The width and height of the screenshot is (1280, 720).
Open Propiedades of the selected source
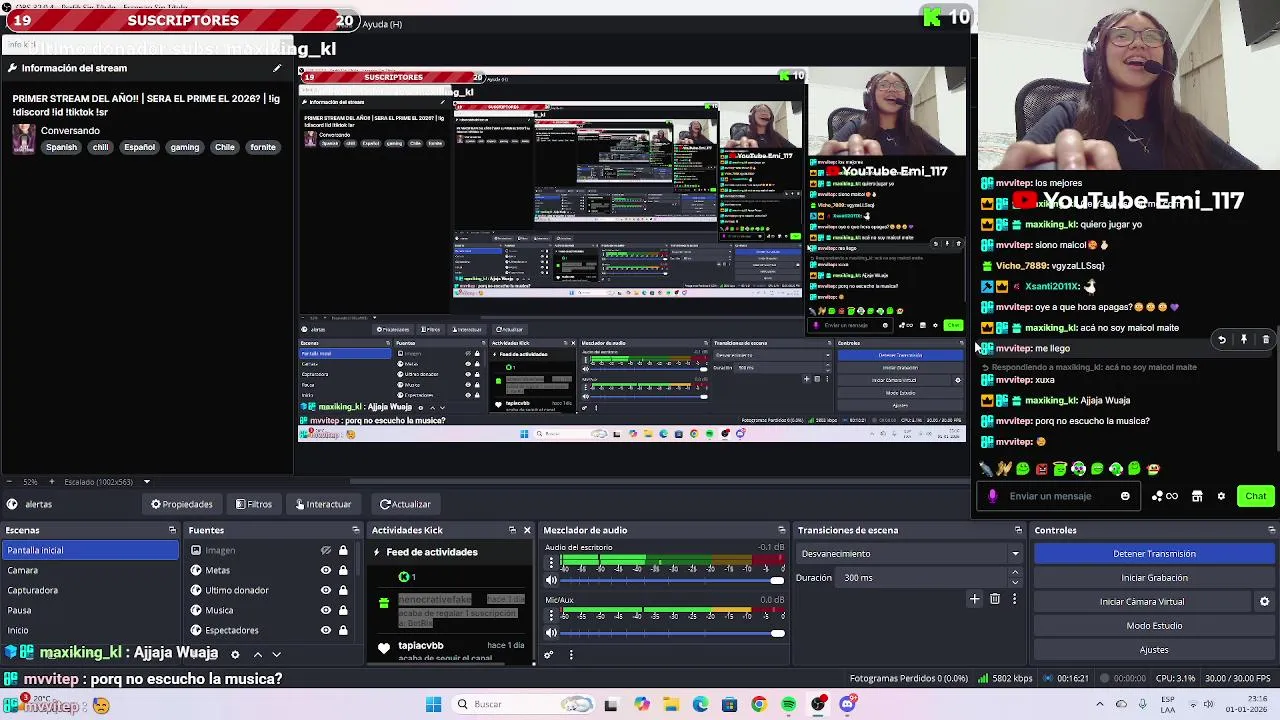[181, 504]
